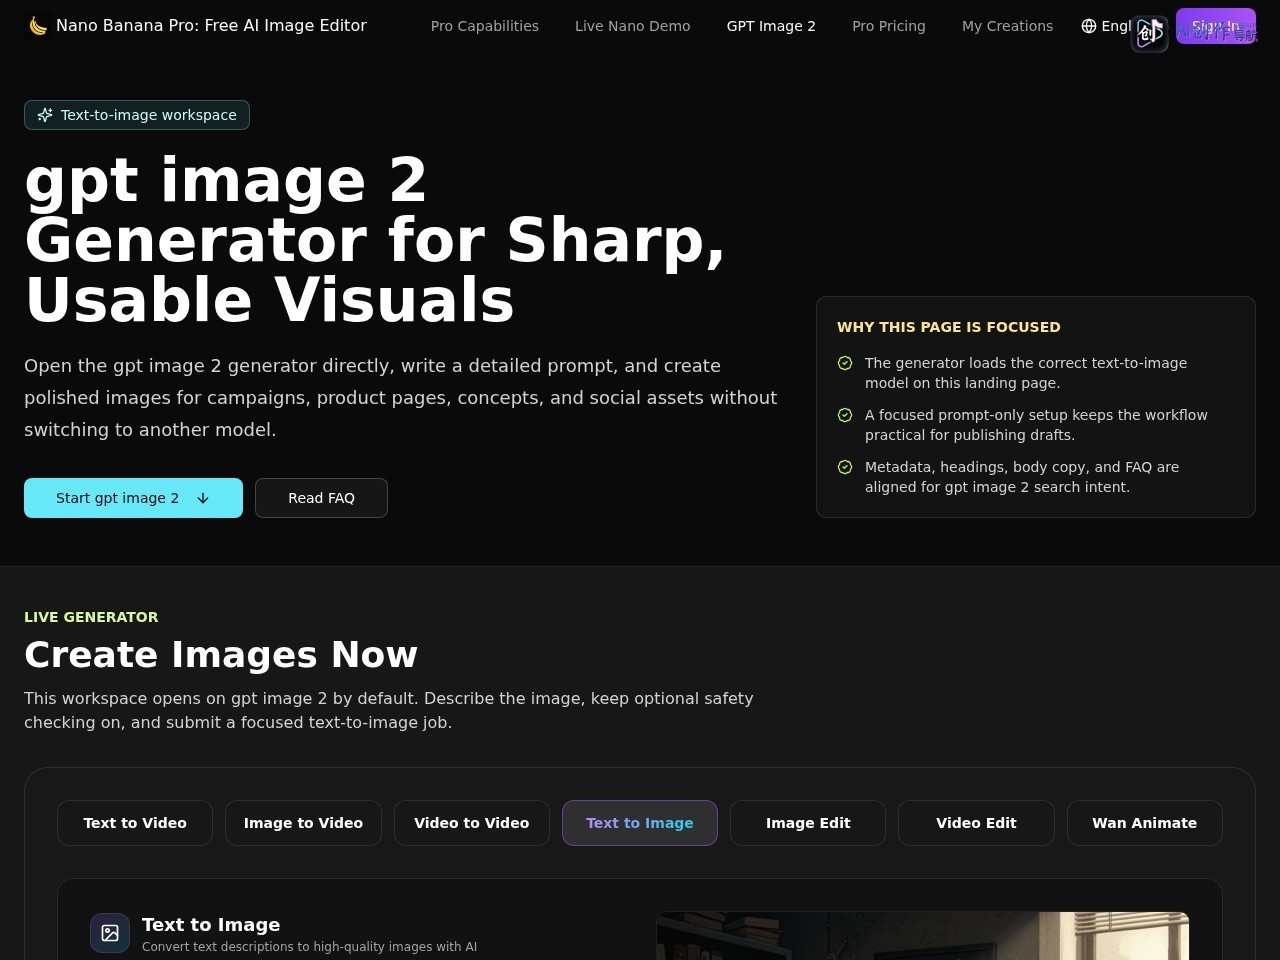Viewport: 1280px width, 960px height.
Task: Click the Text-to-image workspace sparkle badge
Action: coord(137,115)
